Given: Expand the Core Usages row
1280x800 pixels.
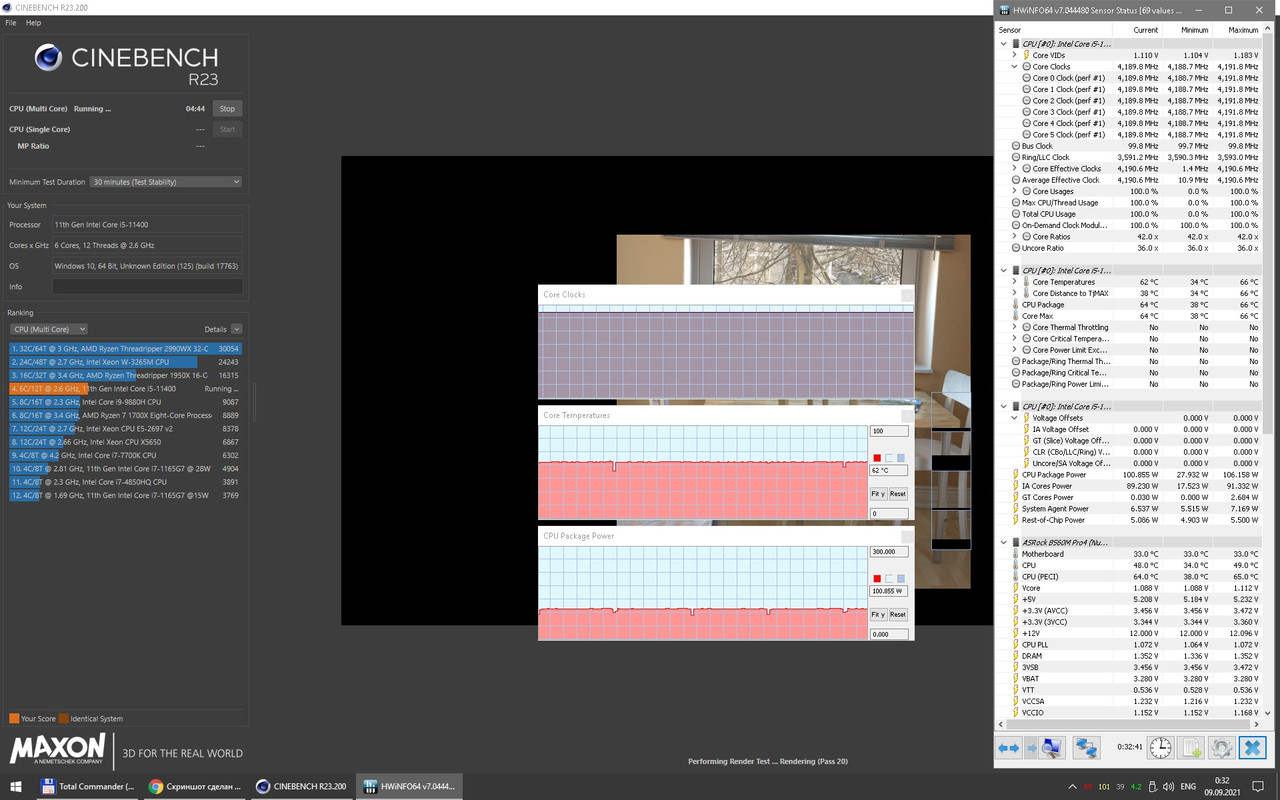Looking at the screenshot, I should (1014, 191).
